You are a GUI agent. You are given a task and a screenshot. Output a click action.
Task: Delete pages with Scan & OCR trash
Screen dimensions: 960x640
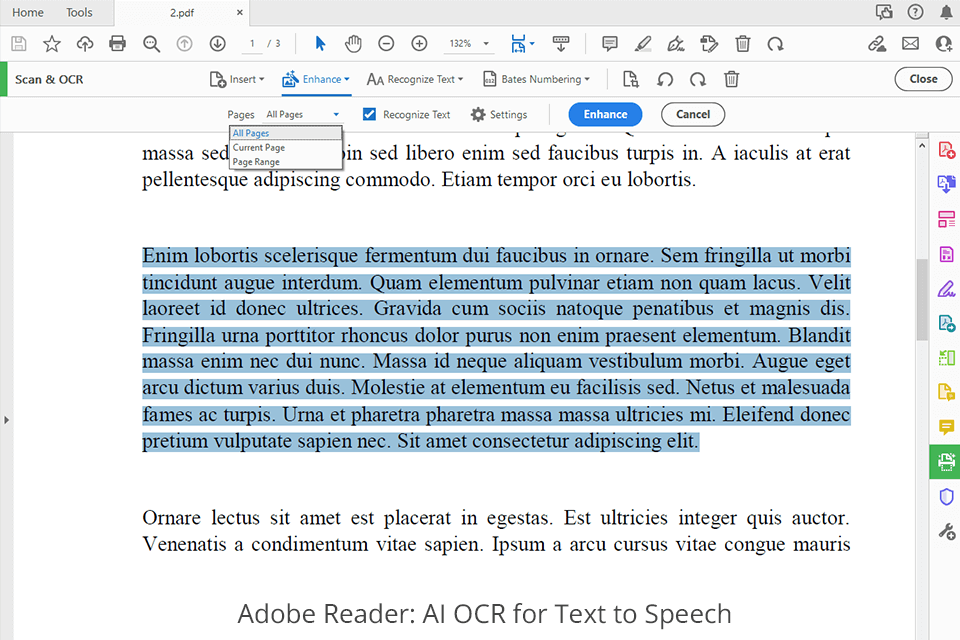click(x=731, y=79)
